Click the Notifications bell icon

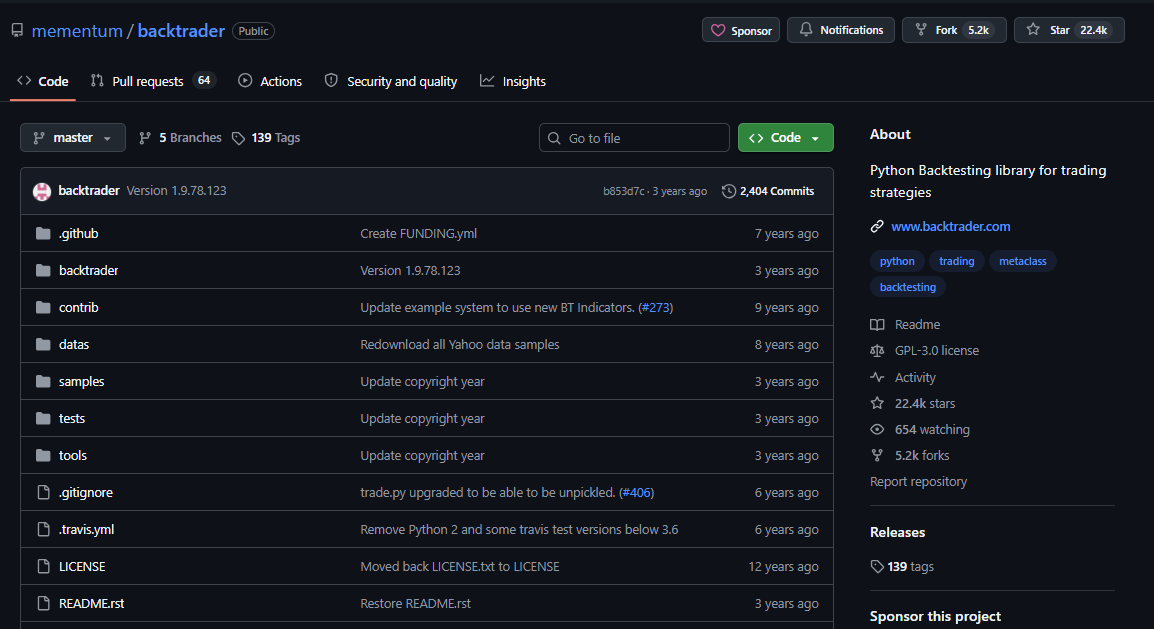click(806, 29)
